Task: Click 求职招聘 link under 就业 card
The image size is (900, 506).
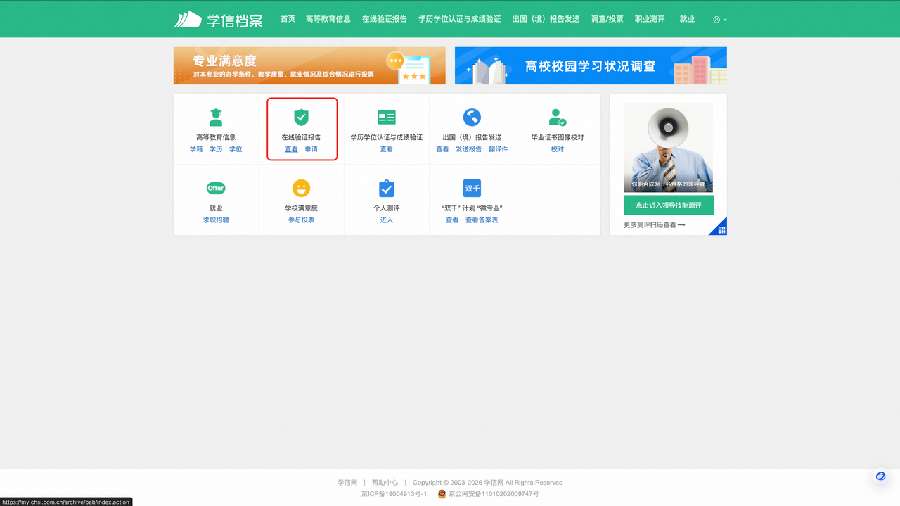Action: tap(216, 220)
